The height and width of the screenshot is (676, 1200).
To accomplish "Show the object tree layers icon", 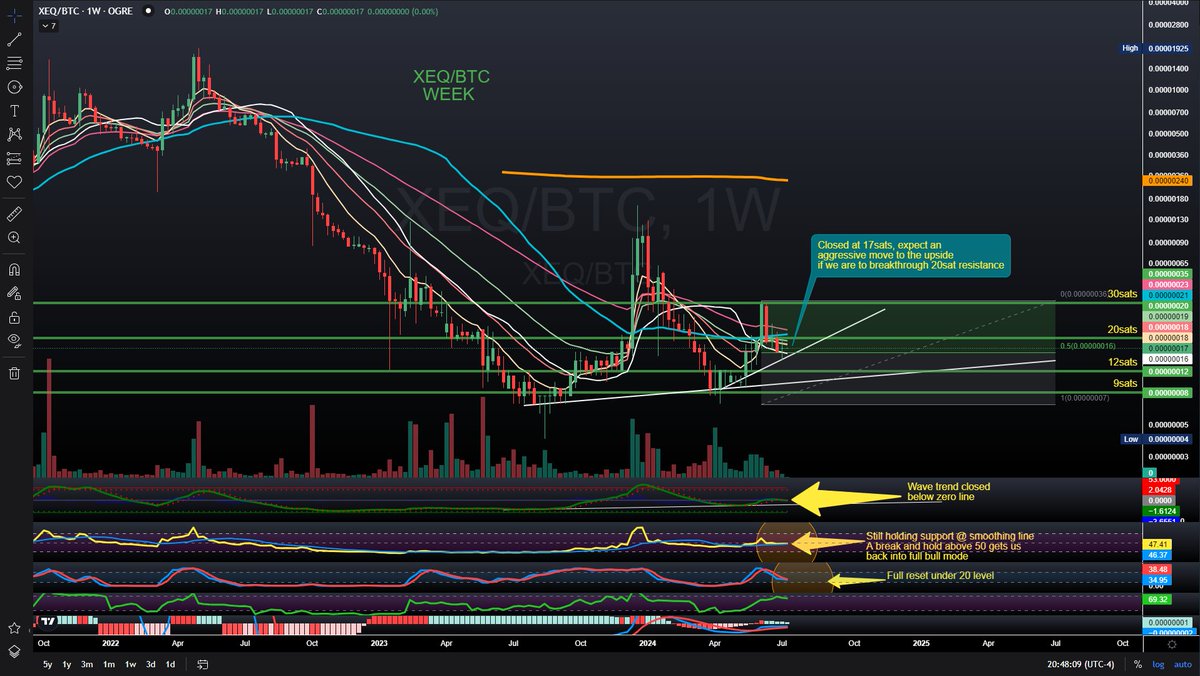I will click(x=14, y=651).
